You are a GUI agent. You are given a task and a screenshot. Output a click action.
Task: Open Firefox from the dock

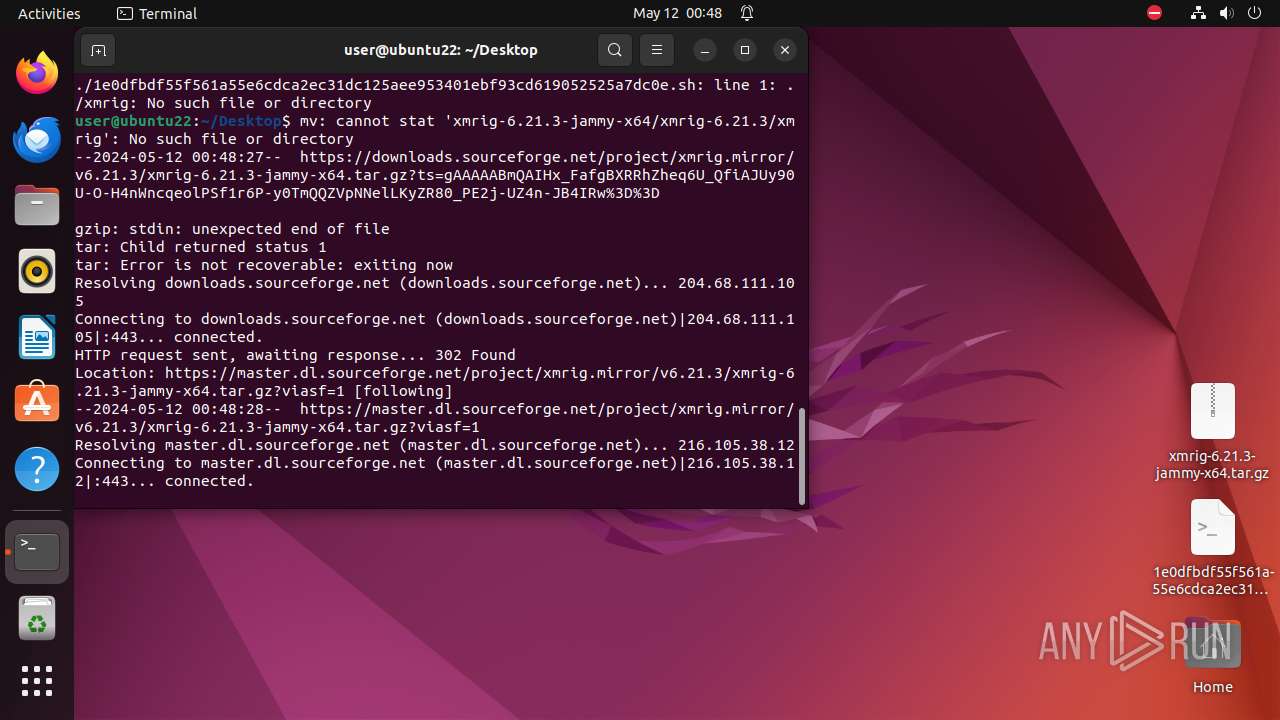point(37,73)
